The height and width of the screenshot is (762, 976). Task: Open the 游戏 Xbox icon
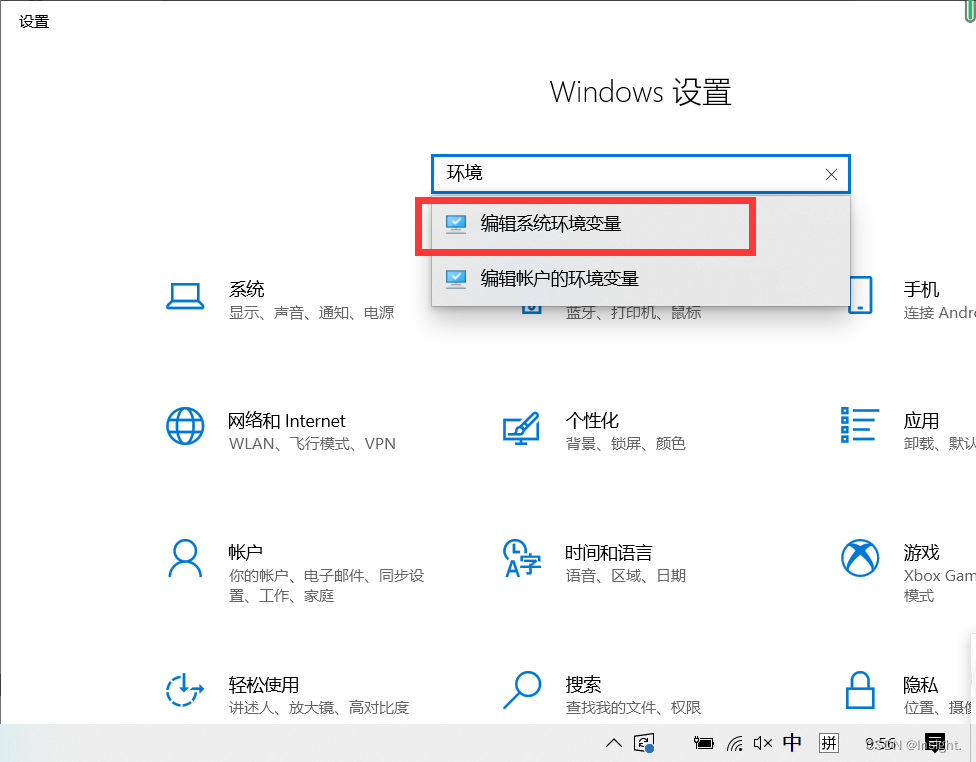click(x=860, y=558)
